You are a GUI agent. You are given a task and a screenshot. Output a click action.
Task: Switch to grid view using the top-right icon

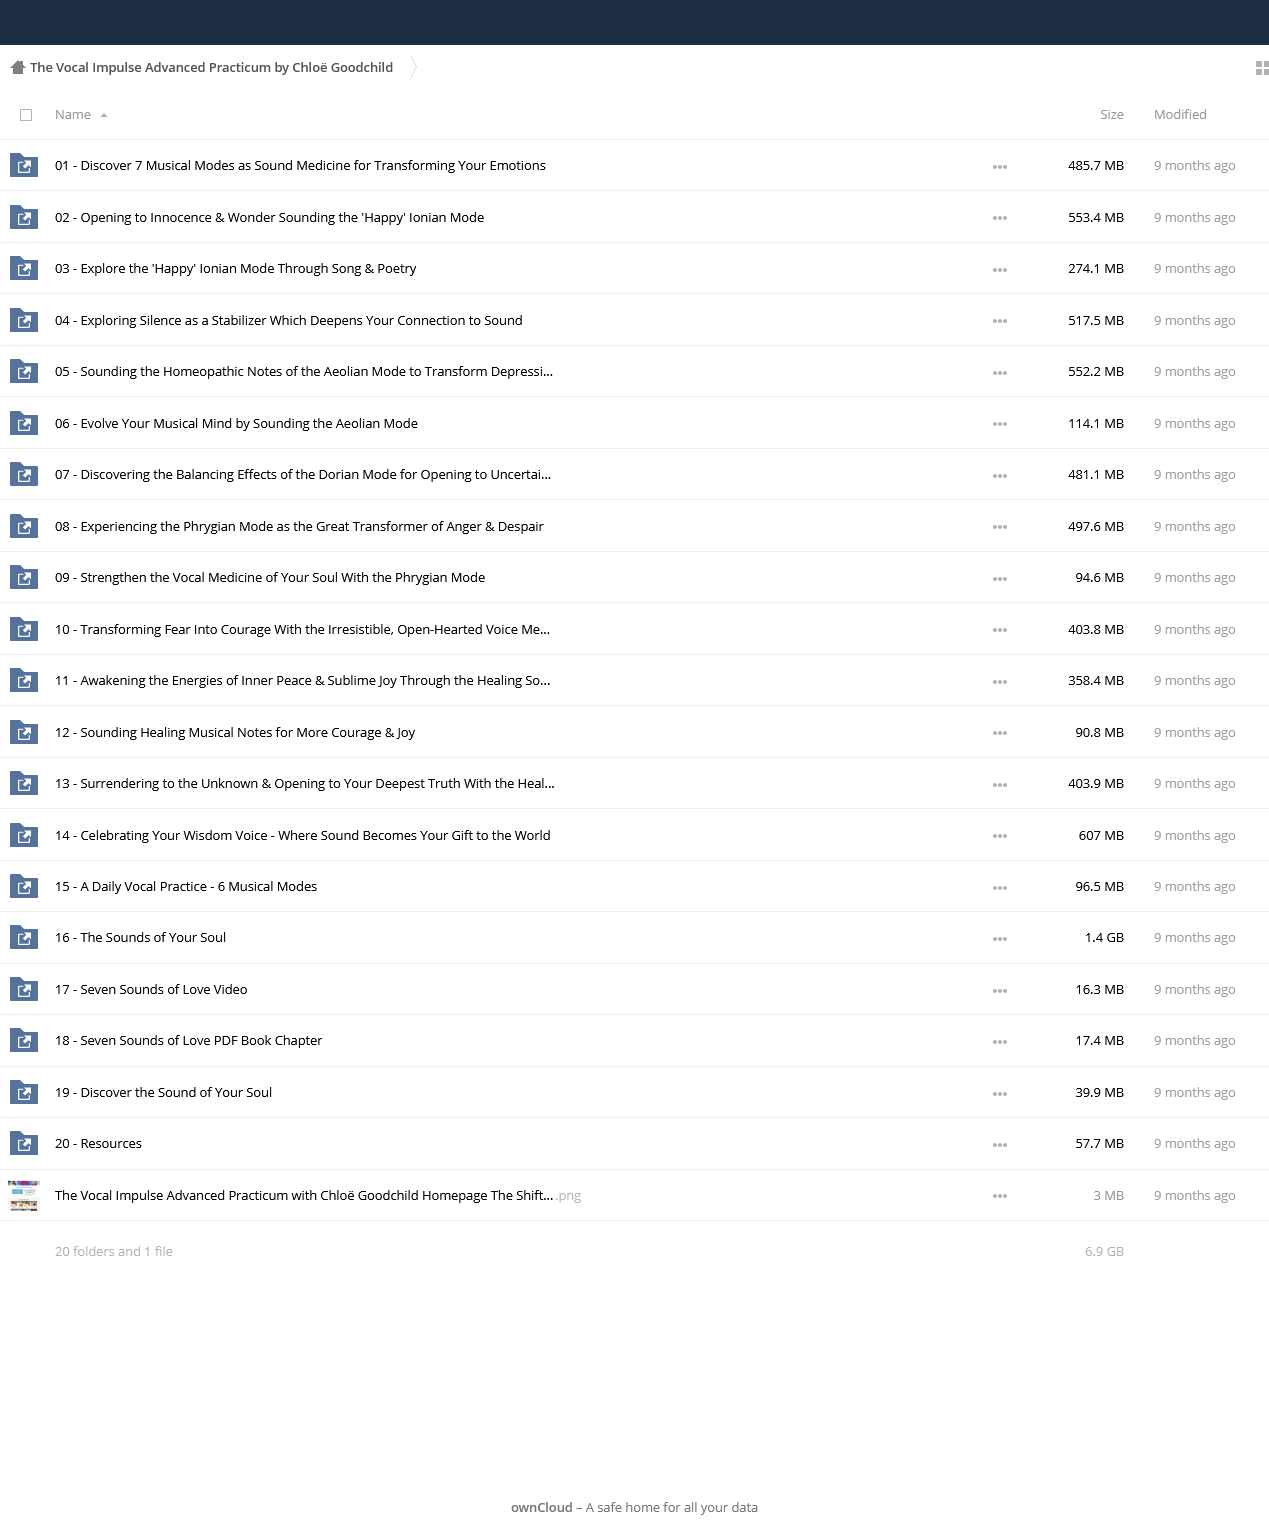(x=1262, y=68)
